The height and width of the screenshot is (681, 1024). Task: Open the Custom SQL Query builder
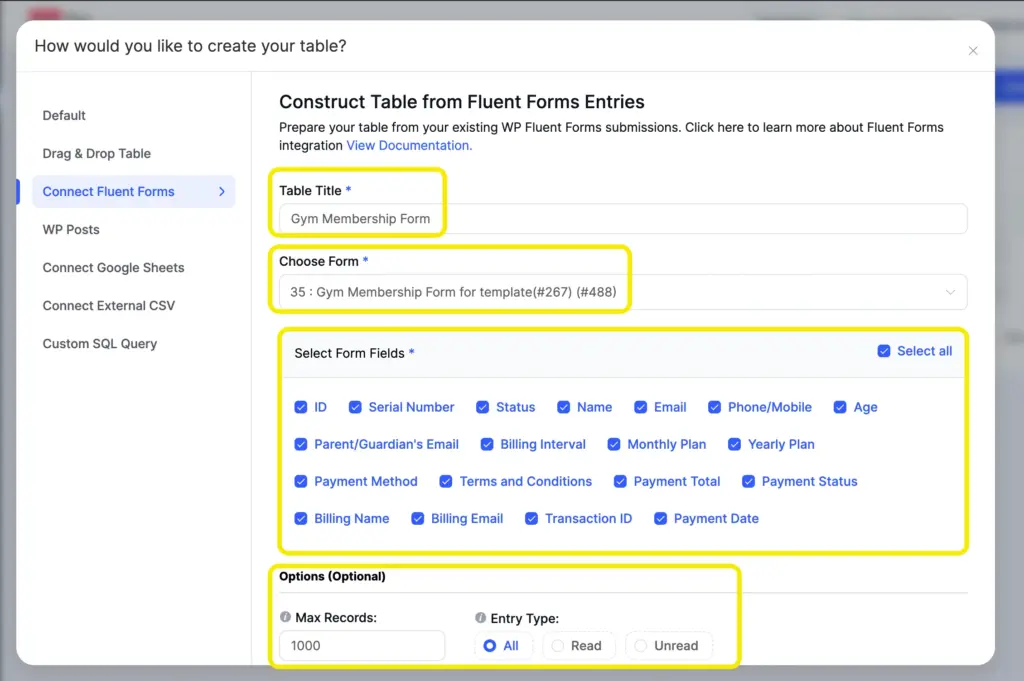coord(100,343)
